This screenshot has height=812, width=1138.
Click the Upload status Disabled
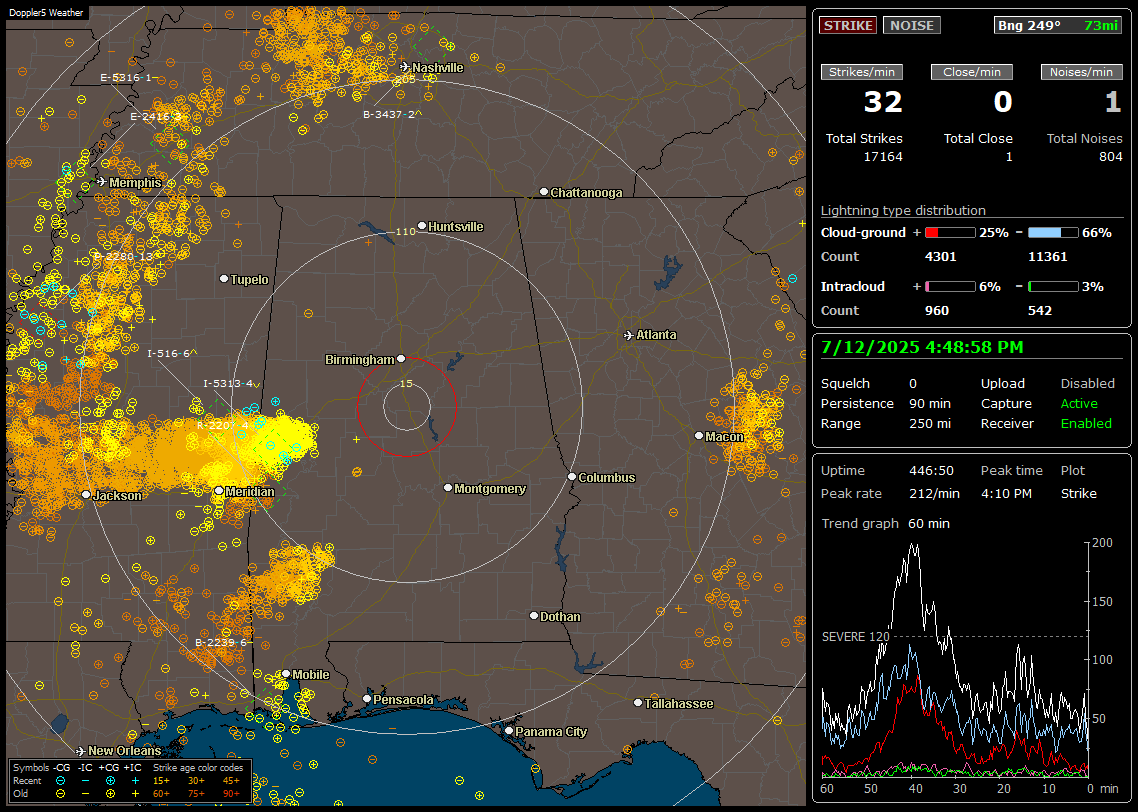point(1087,383)
